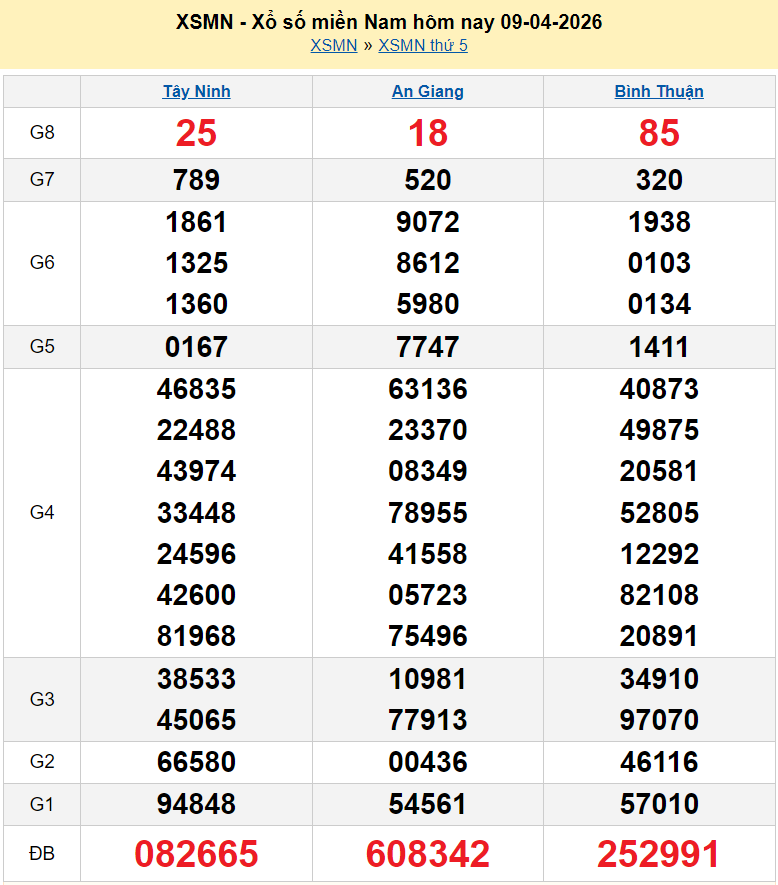This screenshot has height=885, width=778.
Task: Click An Giang G2 number 00436
Action: [x=427, y=762]
